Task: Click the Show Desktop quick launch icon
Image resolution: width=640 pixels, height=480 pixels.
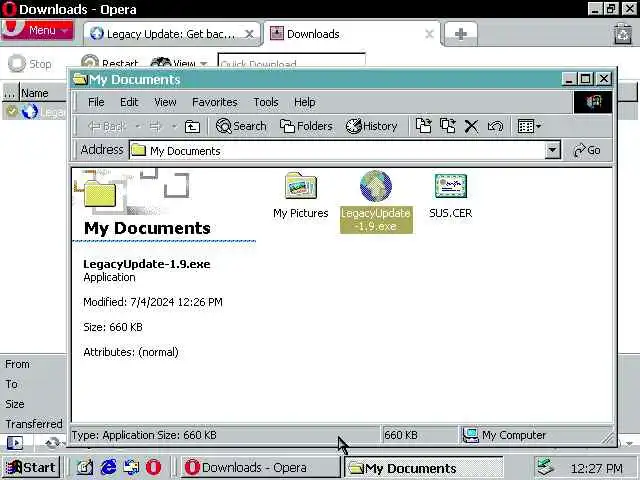Action: 84,467
